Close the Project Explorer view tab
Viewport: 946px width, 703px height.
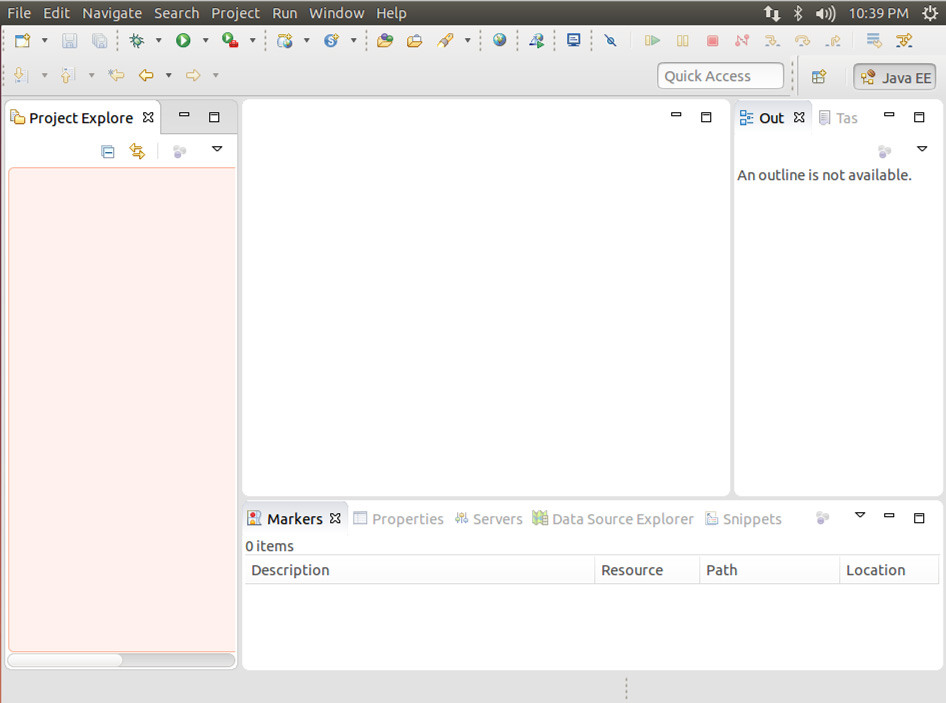[148, 117]
